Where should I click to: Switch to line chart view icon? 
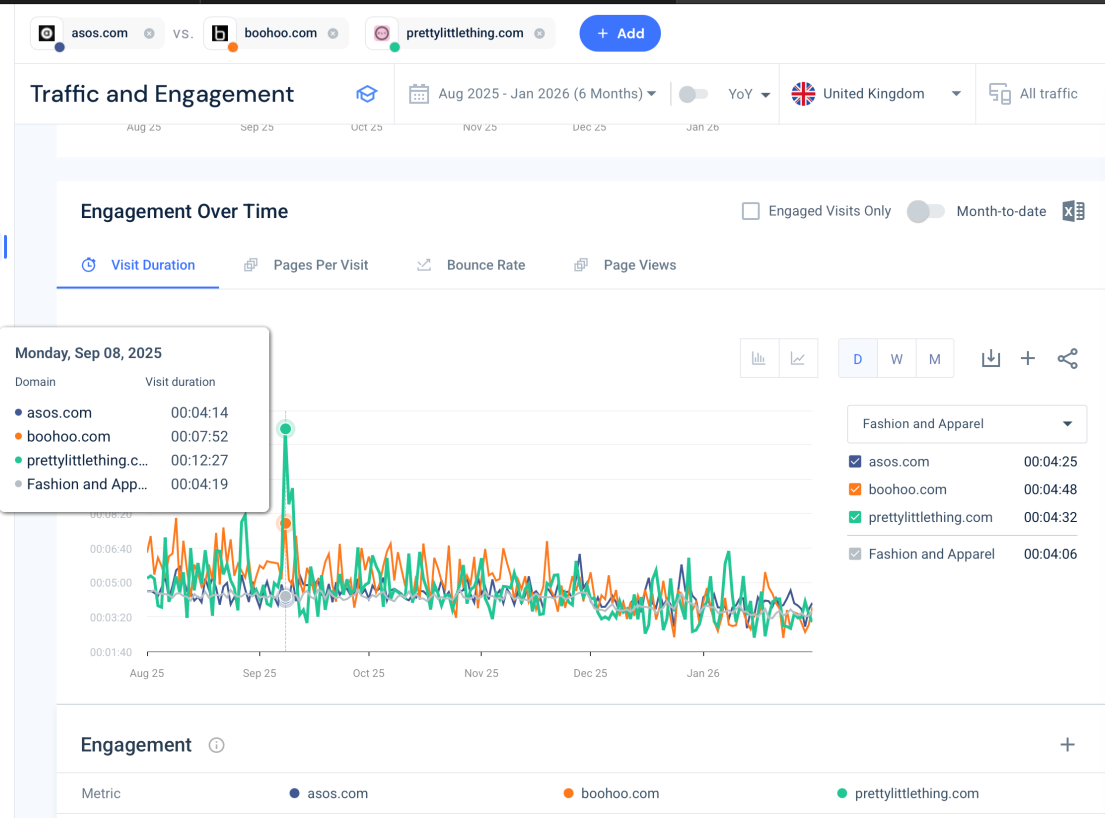point(798,359)
